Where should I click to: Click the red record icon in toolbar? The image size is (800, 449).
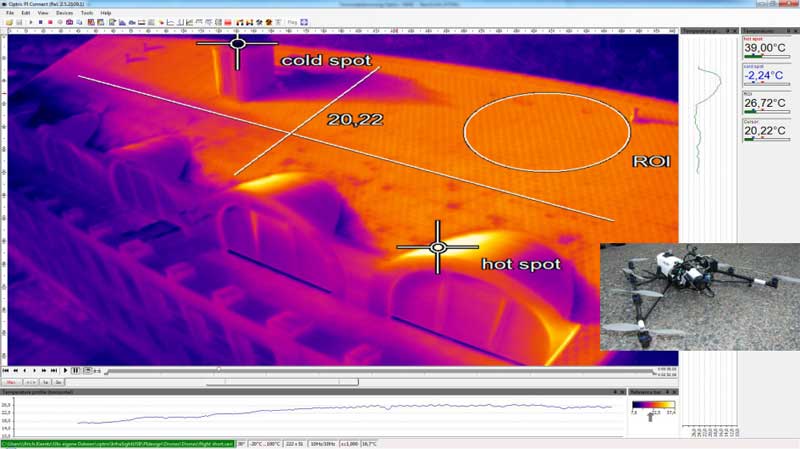48,22
